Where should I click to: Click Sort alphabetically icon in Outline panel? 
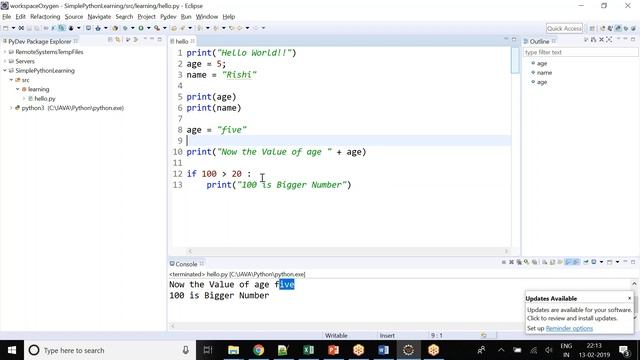[x=593, y=40]
